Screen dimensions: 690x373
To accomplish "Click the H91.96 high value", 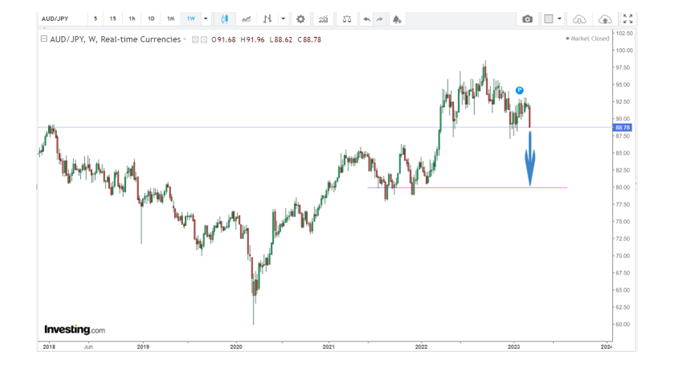I will 253,40.
